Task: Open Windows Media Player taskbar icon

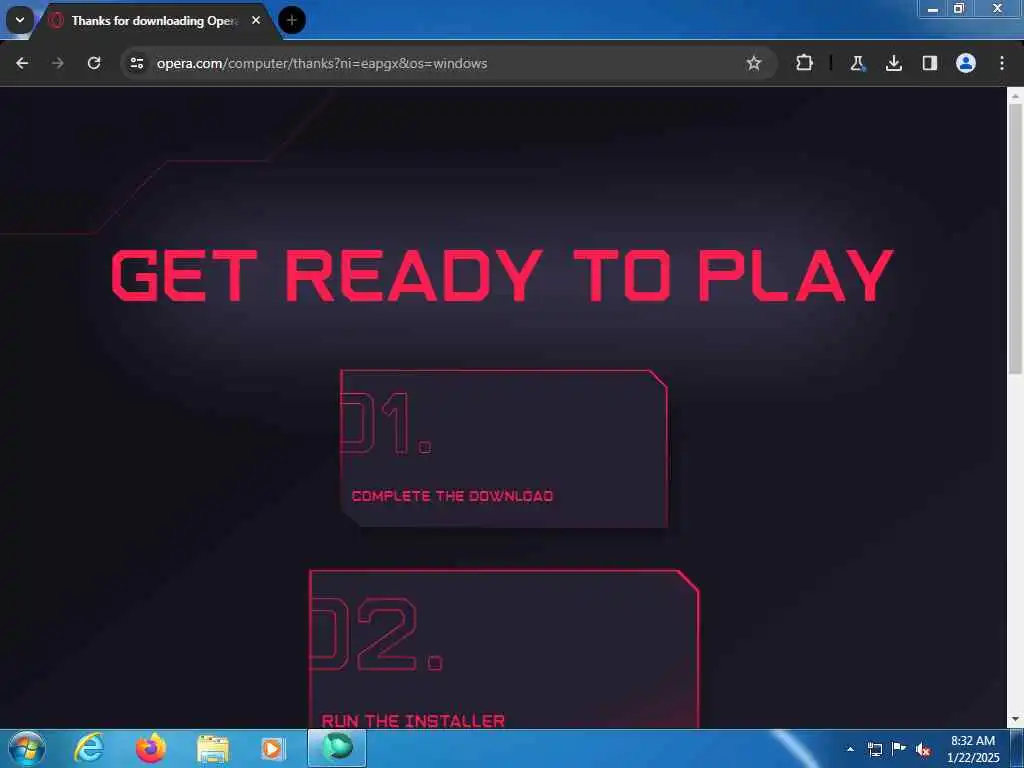Action: [x=273, y=749]
